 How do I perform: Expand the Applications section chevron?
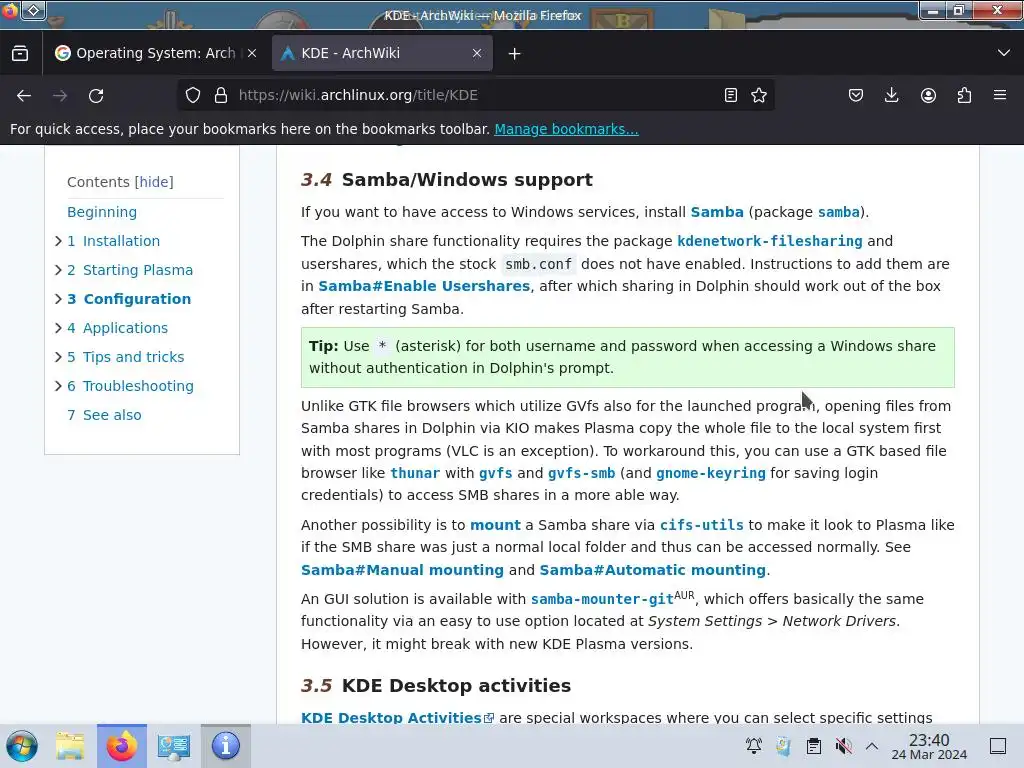(x=58, y=328)
